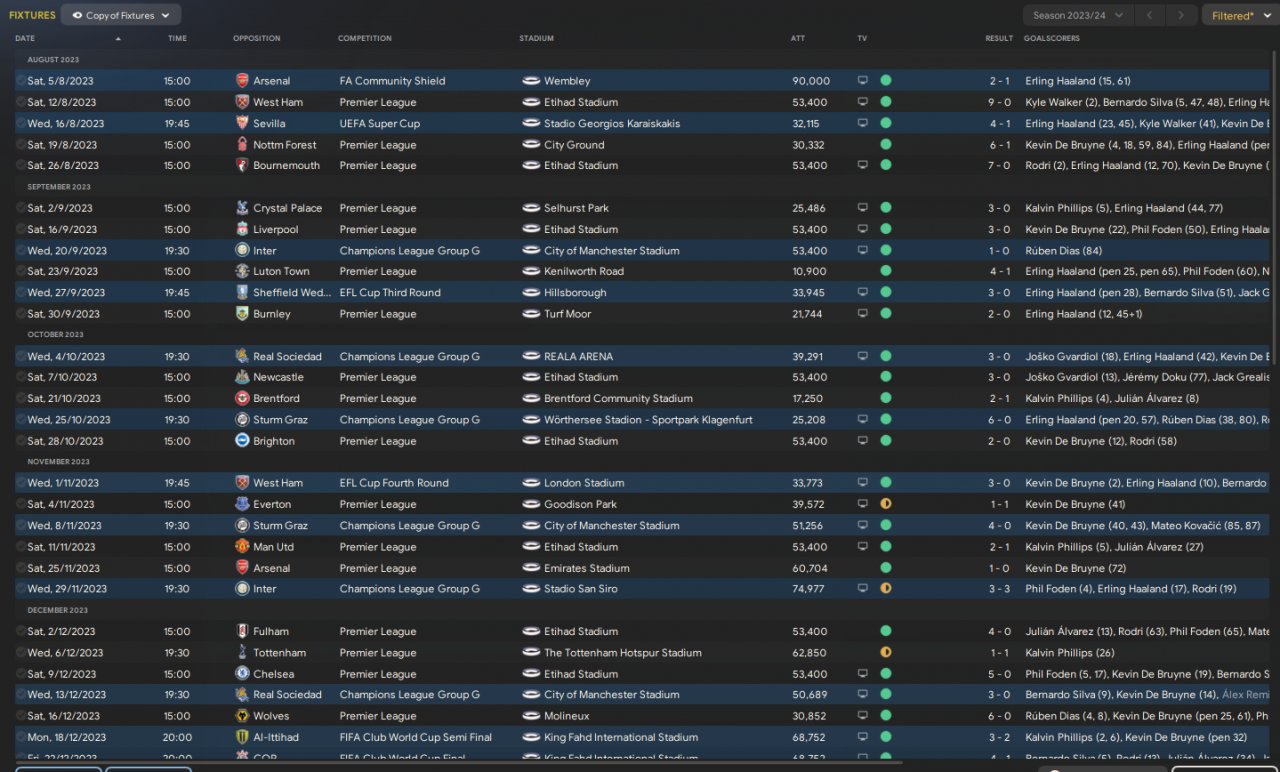The width and height of the screenshot is (1280, 772).
Task: Click the Bournemouth club badge
Action: coord(242,166)
